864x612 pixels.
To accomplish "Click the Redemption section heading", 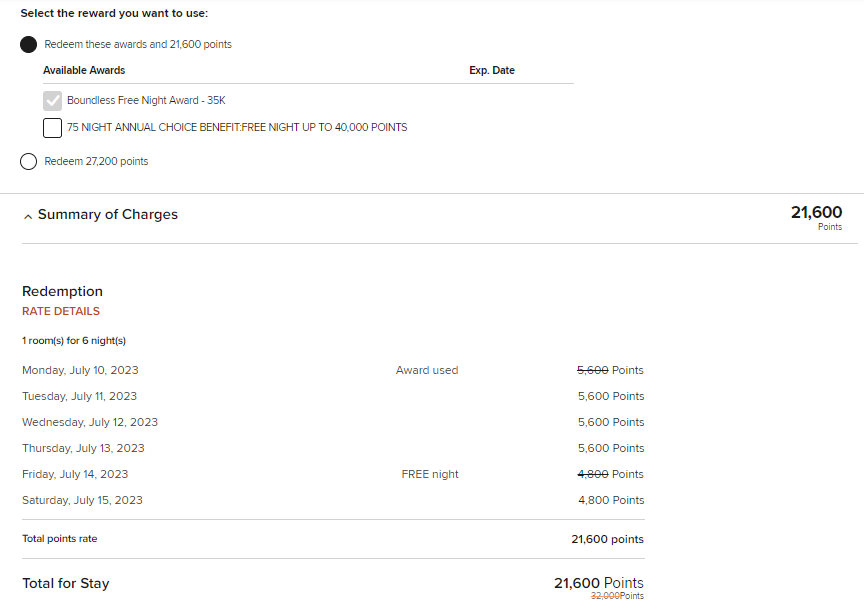I will 62,291.
